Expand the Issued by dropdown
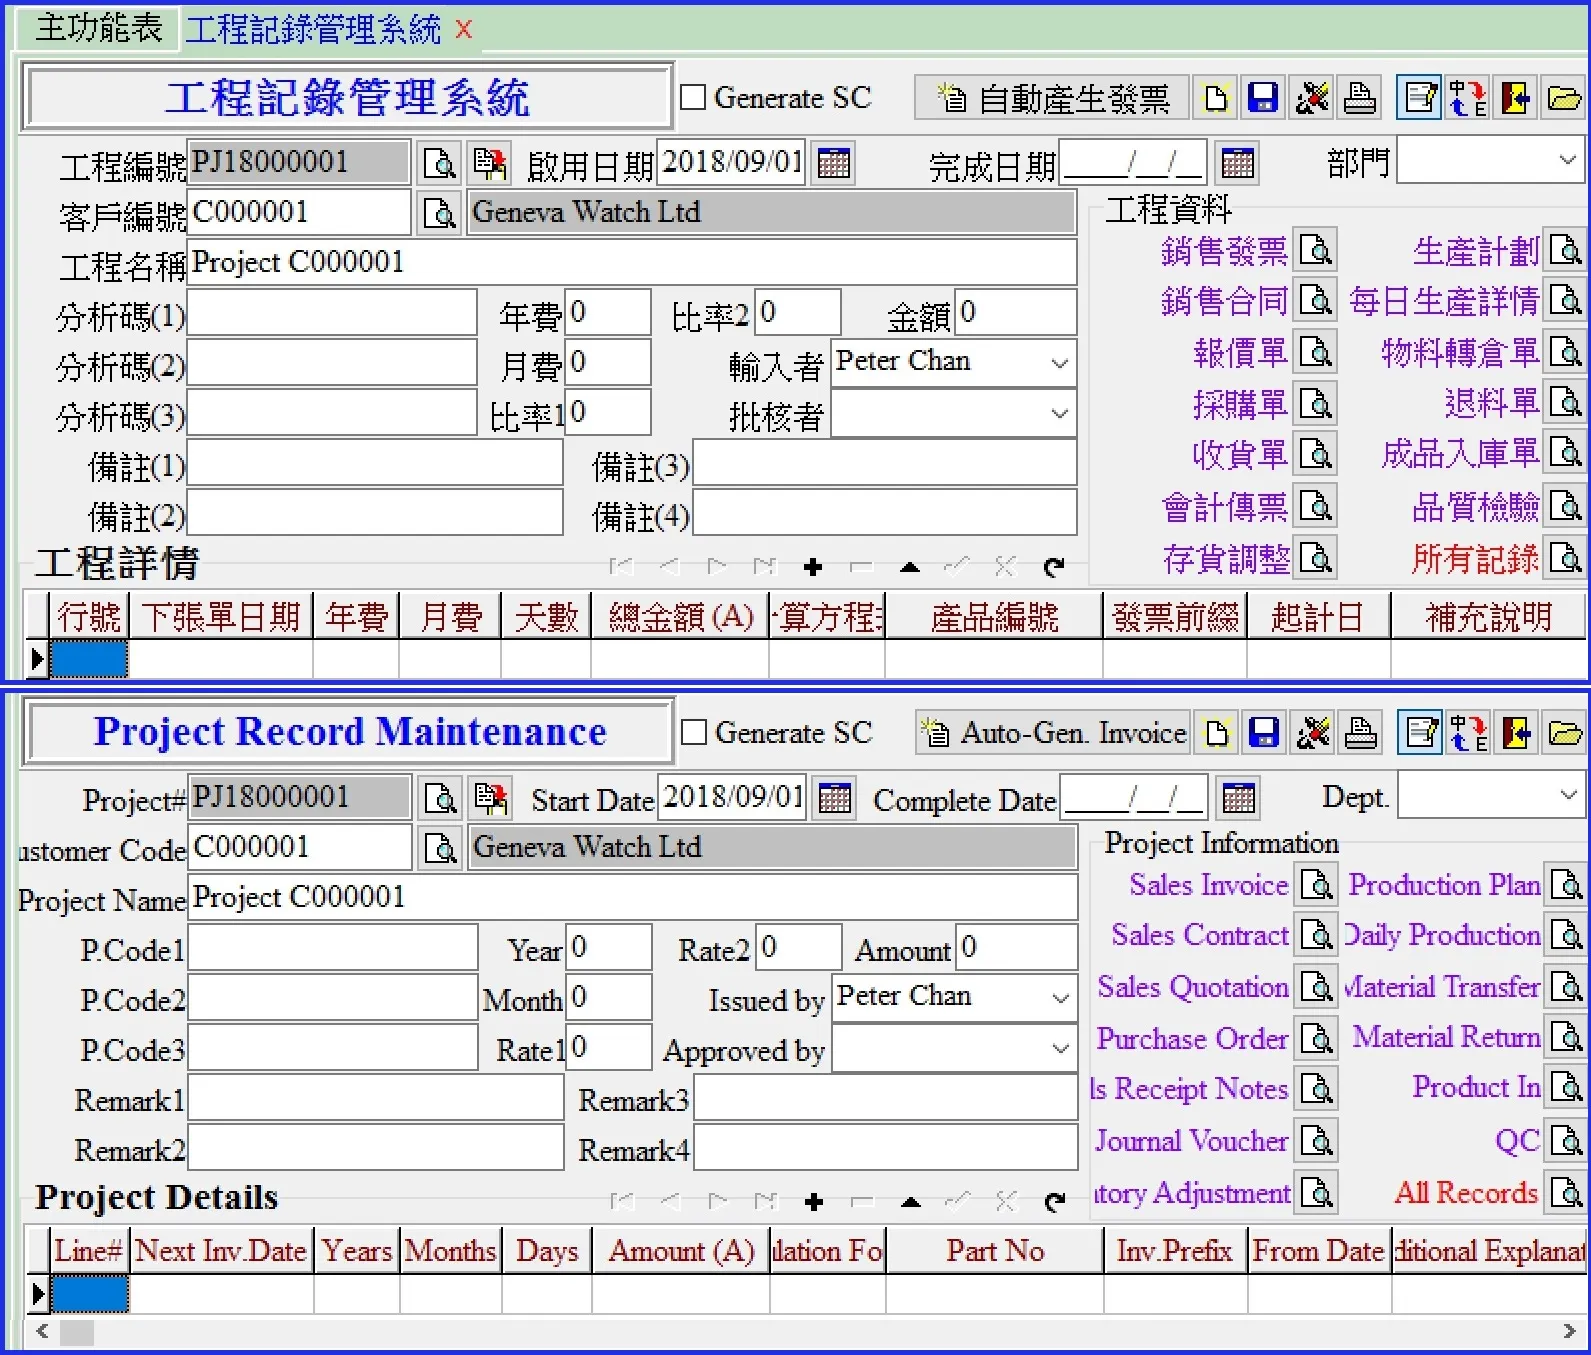This screenshot has width=1591, height=1355. point(1060,998)
